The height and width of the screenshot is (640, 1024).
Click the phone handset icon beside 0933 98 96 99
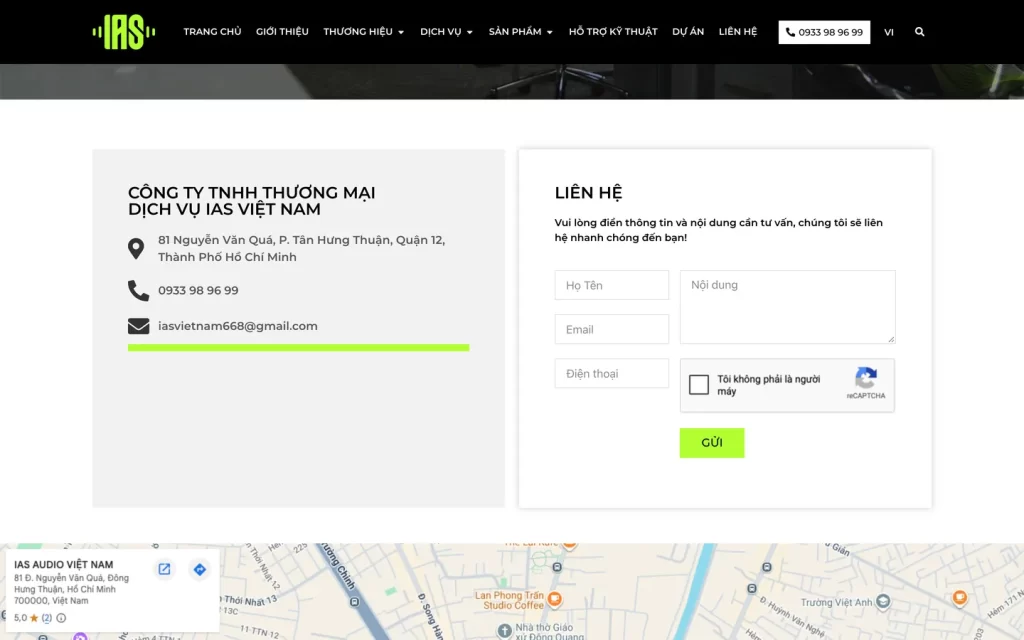point(138,290)
